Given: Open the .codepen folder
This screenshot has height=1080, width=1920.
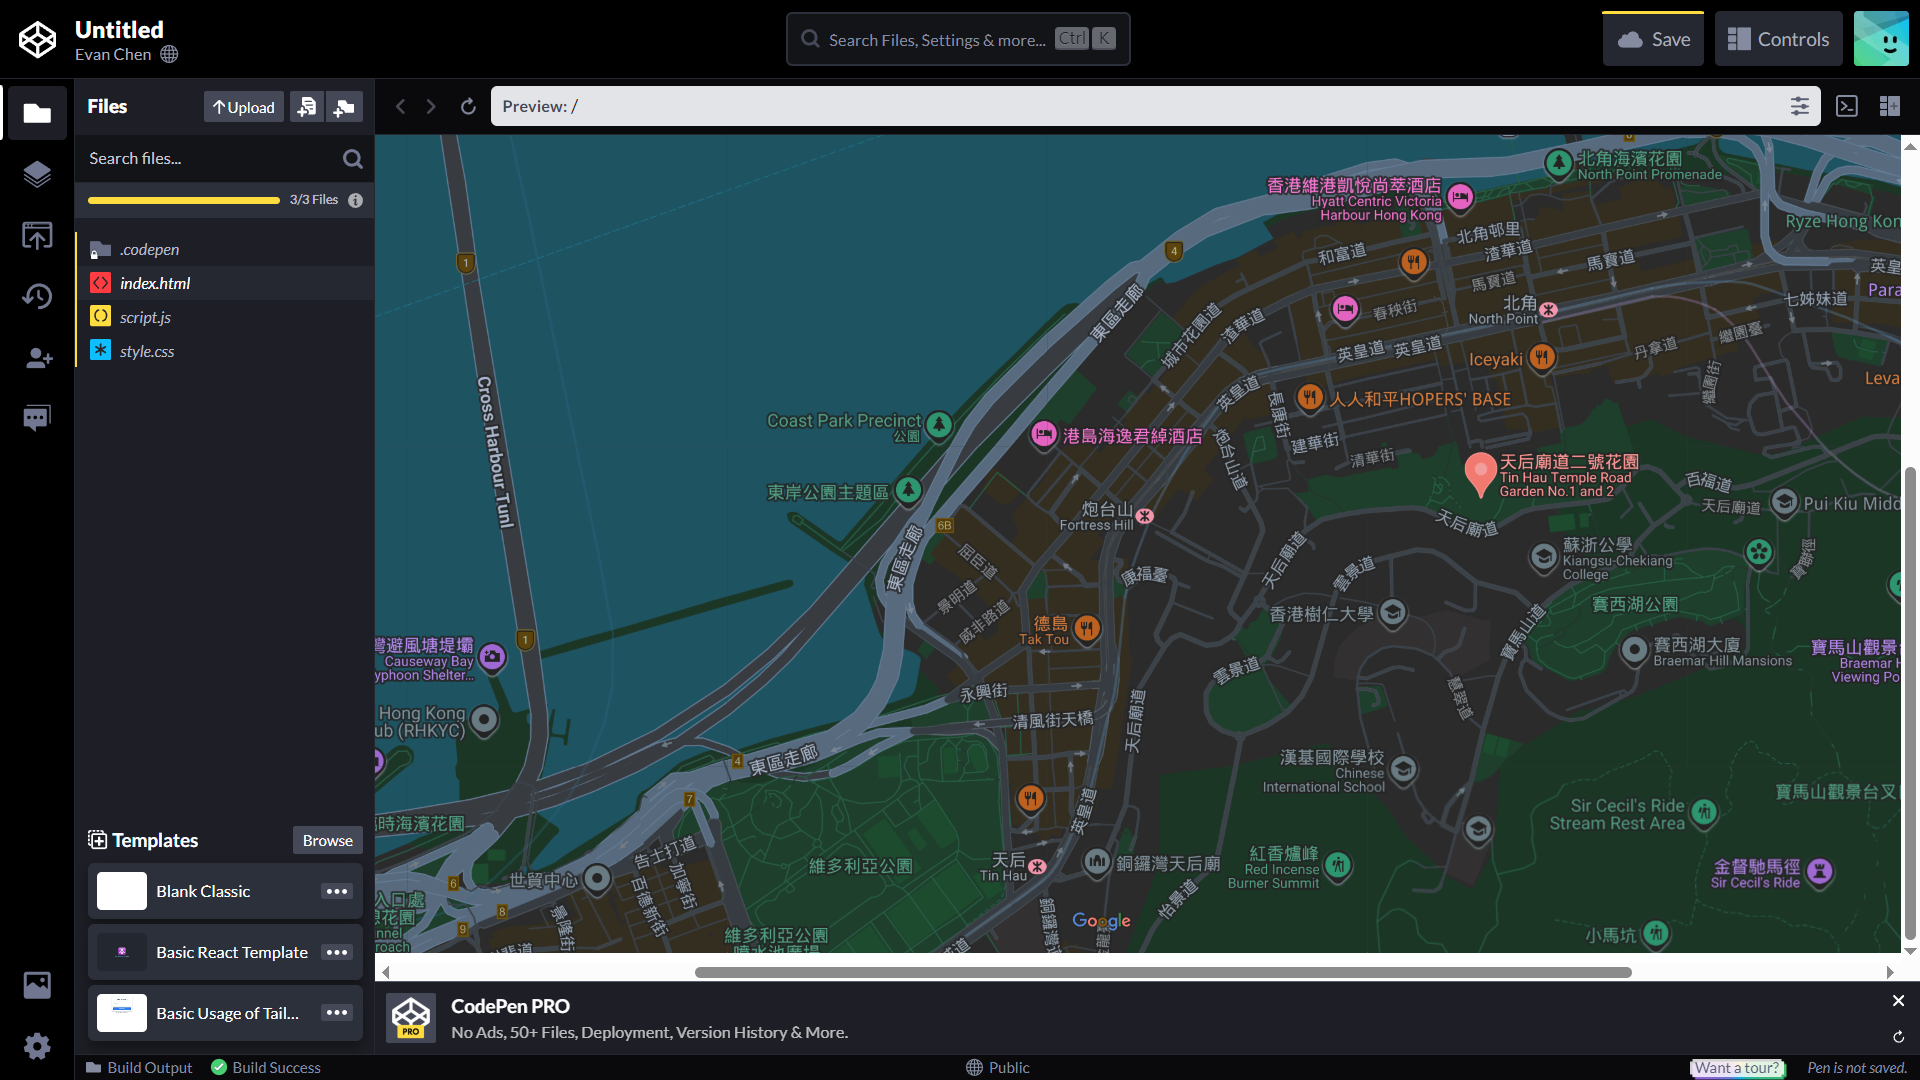Looking at the screenshot, I should tap(225, 249).
